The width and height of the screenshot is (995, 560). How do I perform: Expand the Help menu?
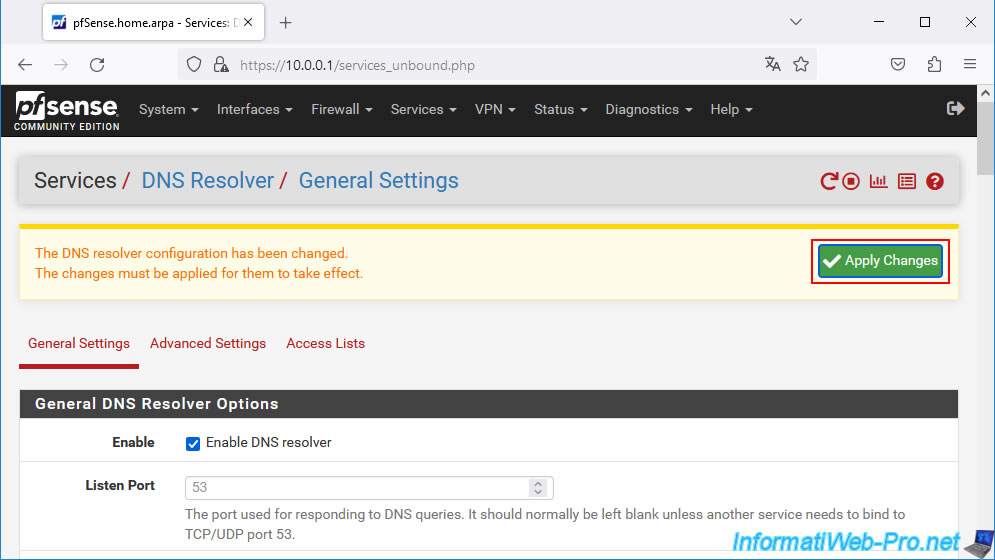click(x=731, y=109)
